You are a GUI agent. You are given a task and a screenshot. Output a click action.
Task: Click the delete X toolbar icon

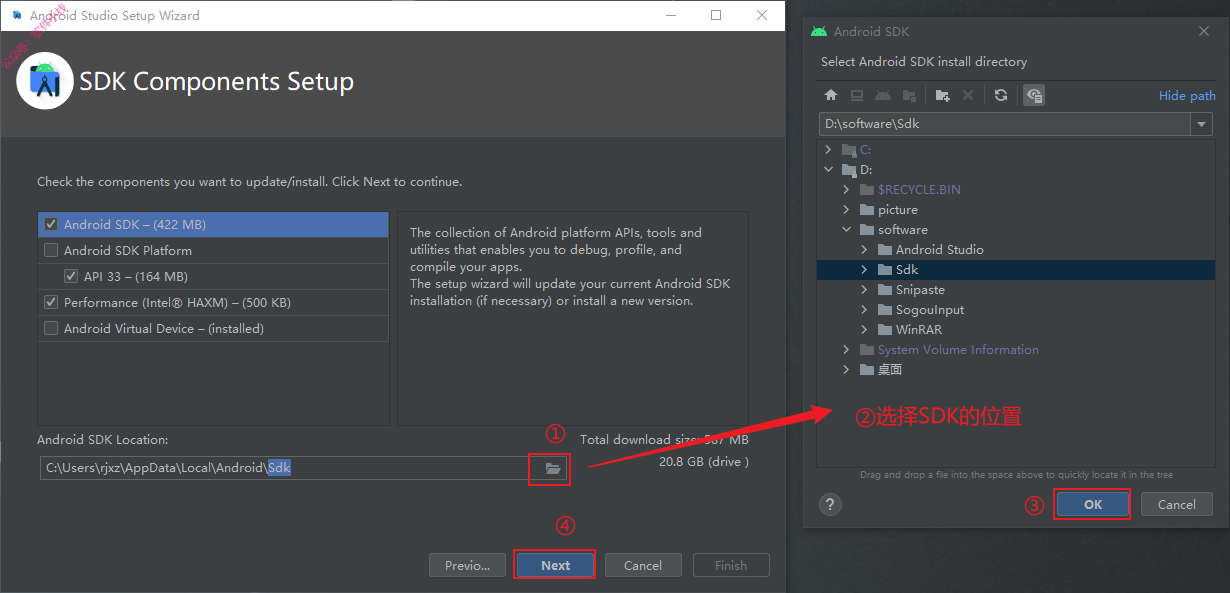[967, 95]
